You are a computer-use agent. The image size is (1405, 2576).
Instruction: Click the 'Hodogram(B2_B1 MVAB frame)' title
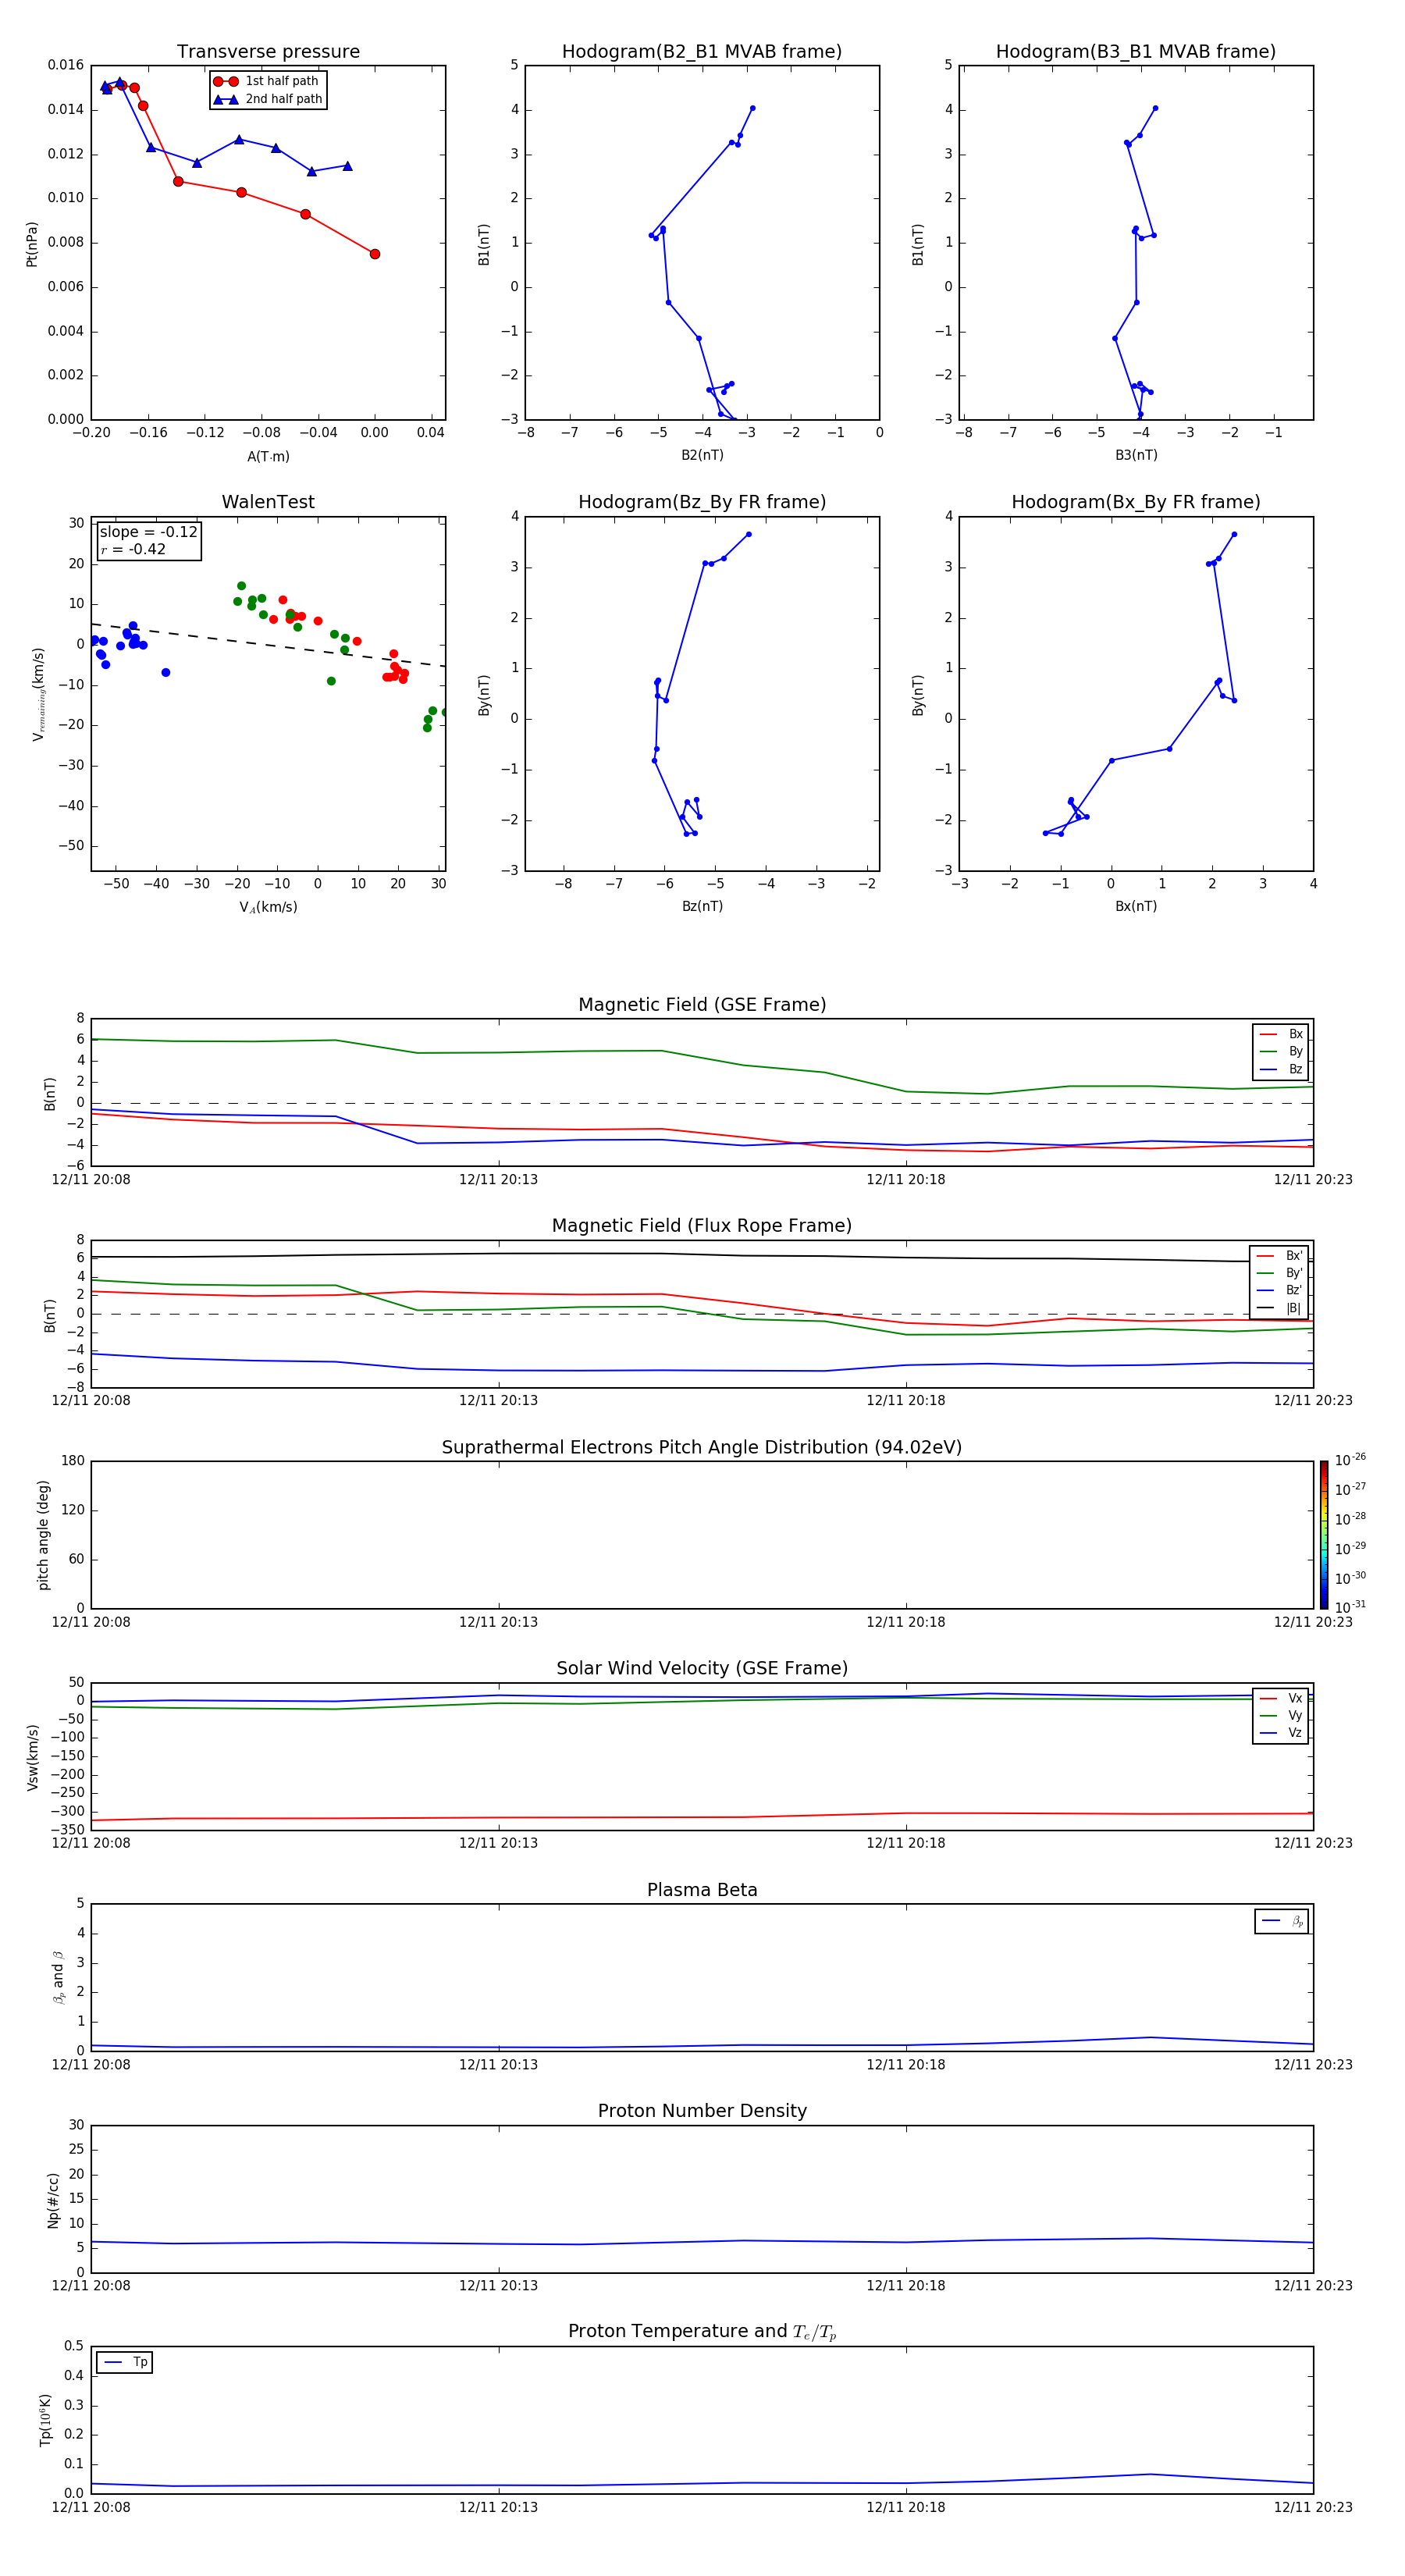point(702,51)
